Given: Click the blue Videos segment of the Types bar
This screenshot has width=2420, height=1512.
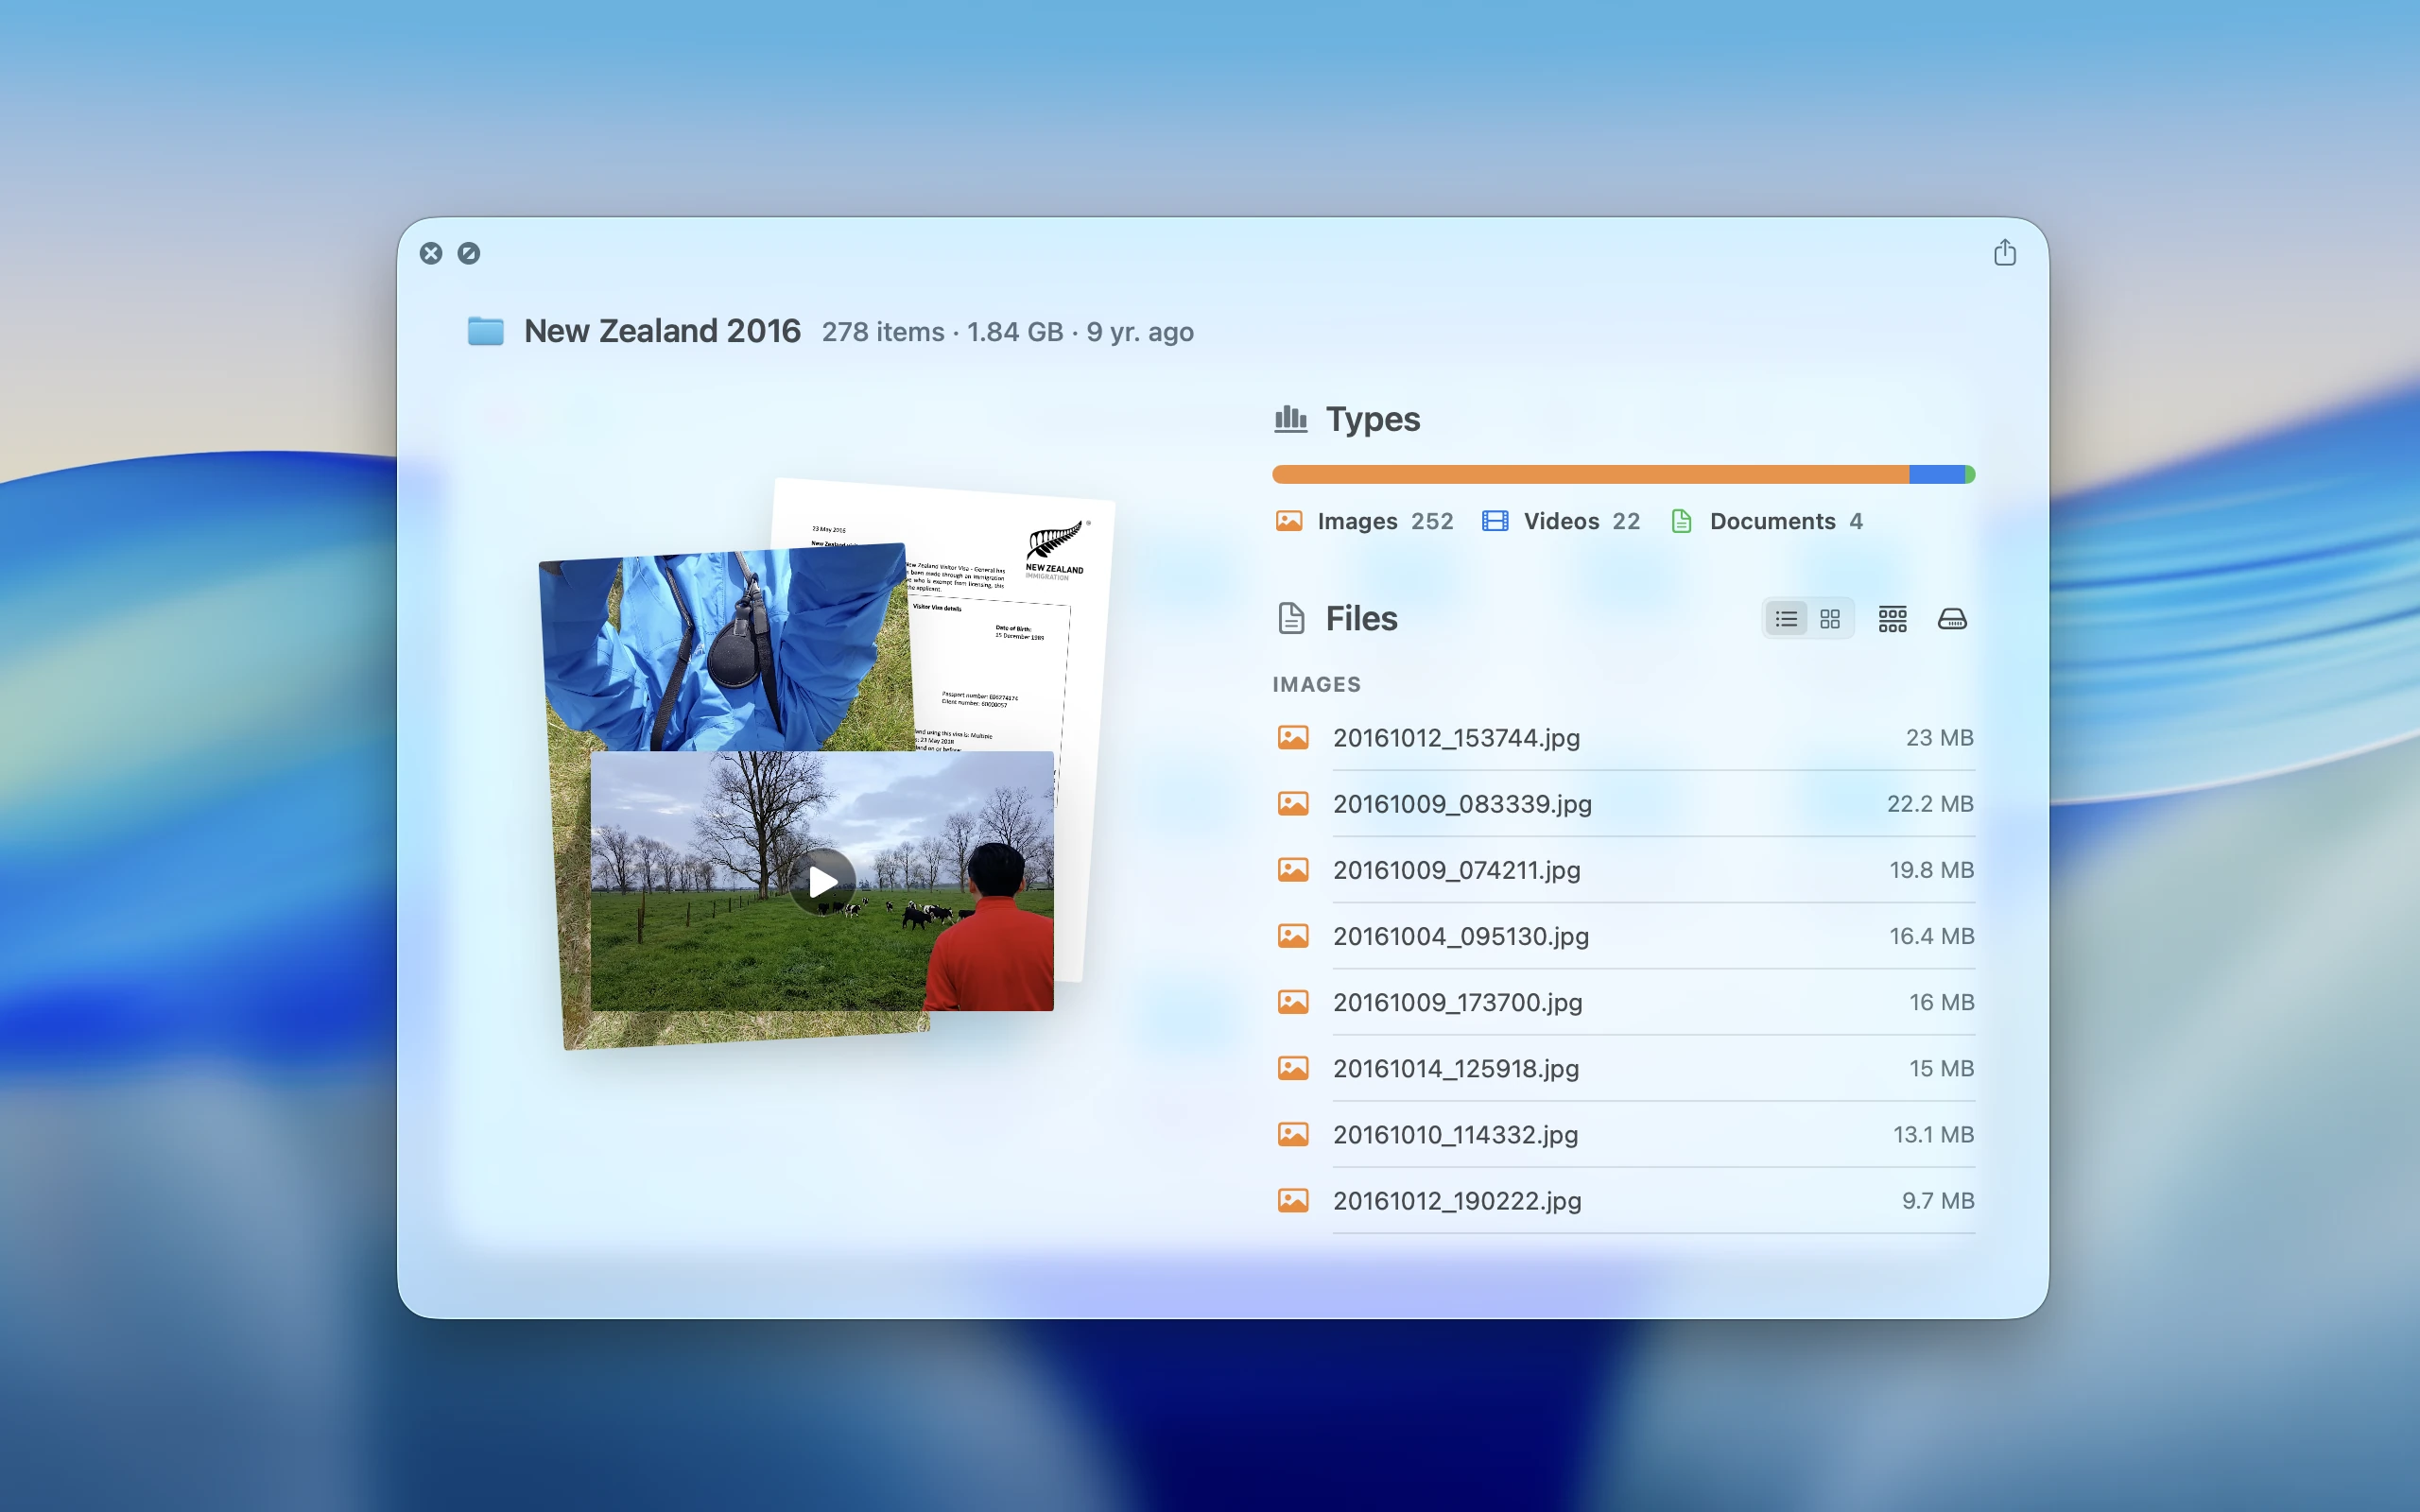Looking at the screenshot, I should (x=1937, y=474).
